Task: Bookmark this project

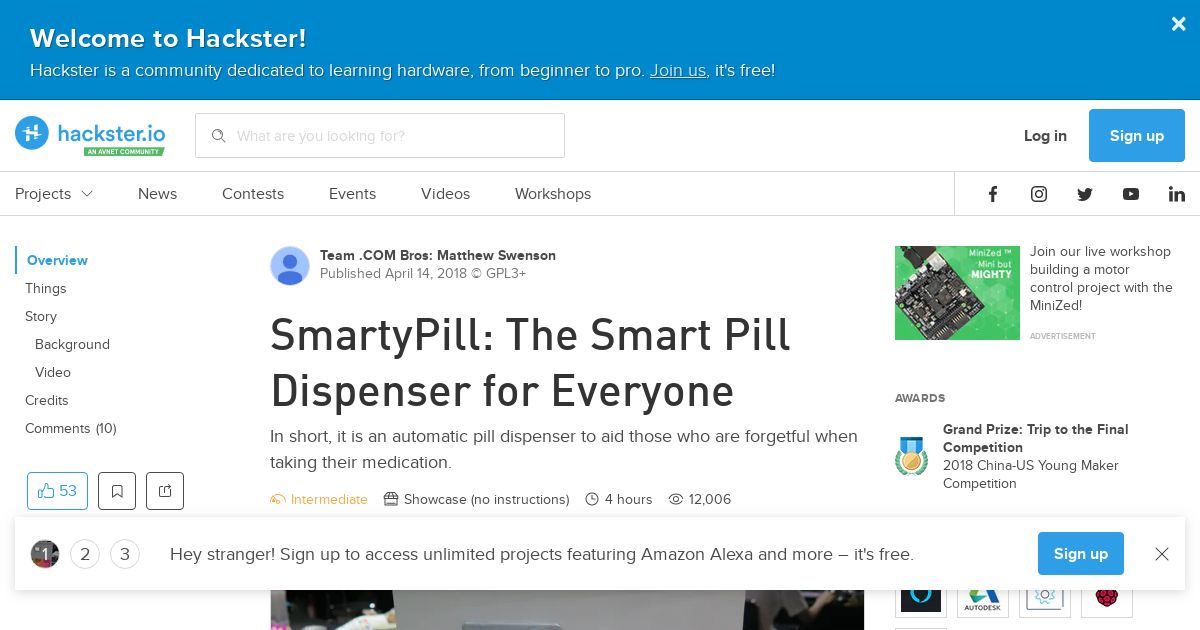Action: (x=117, y=491)
